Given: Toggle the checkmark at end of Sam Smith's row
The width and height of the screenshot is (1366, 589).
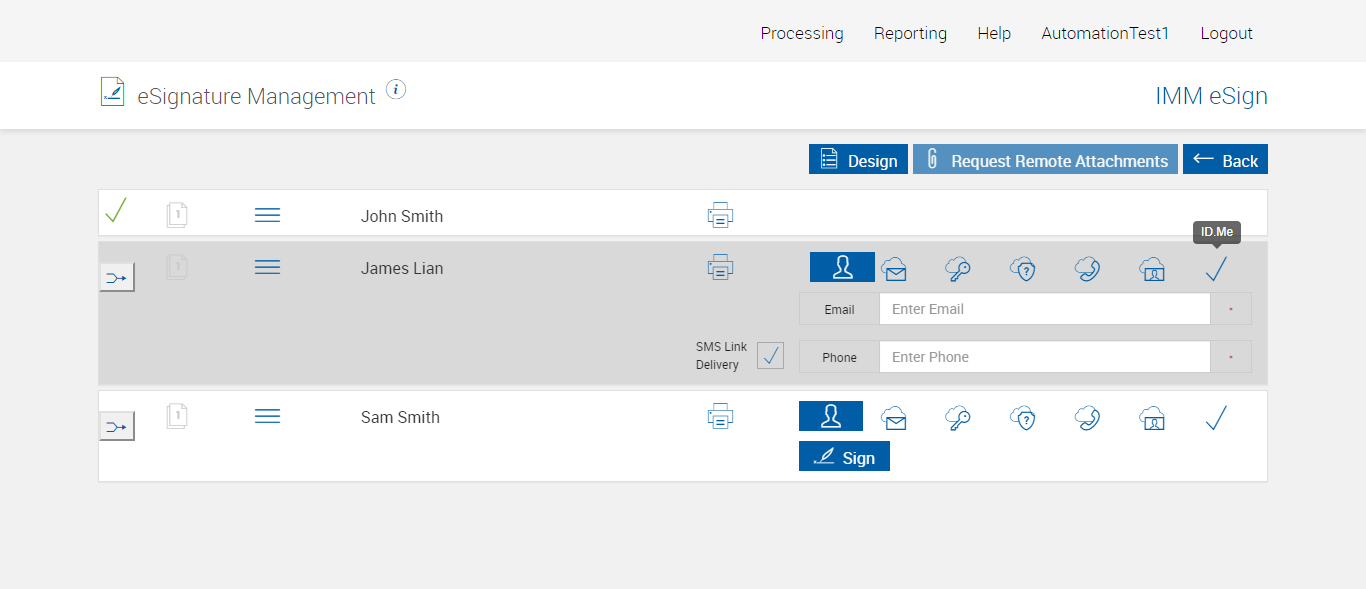Looking at the screenshot, I should tap(1216, 418).
